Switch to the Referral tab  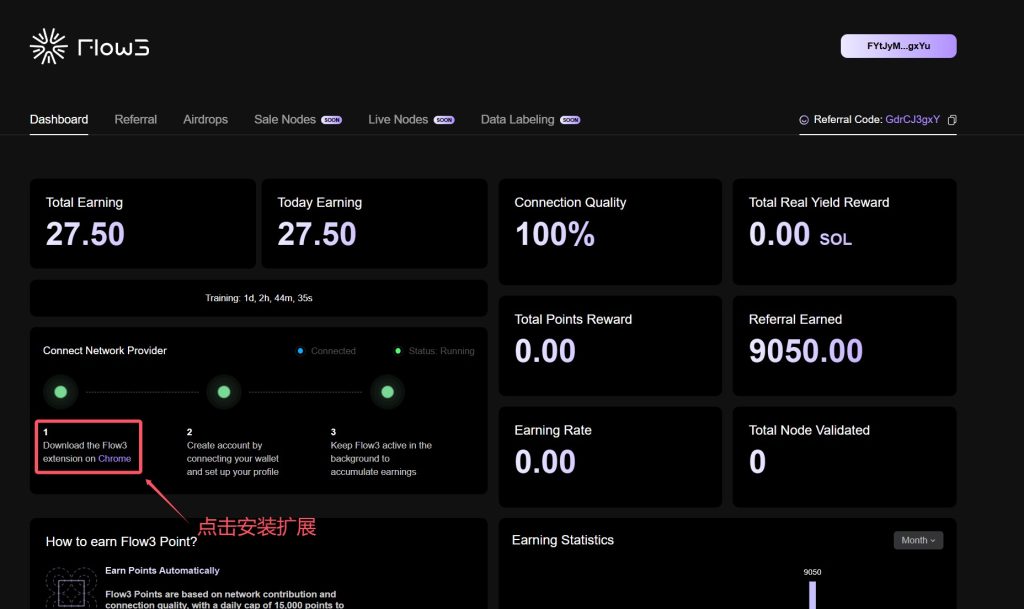coord(135,119)
